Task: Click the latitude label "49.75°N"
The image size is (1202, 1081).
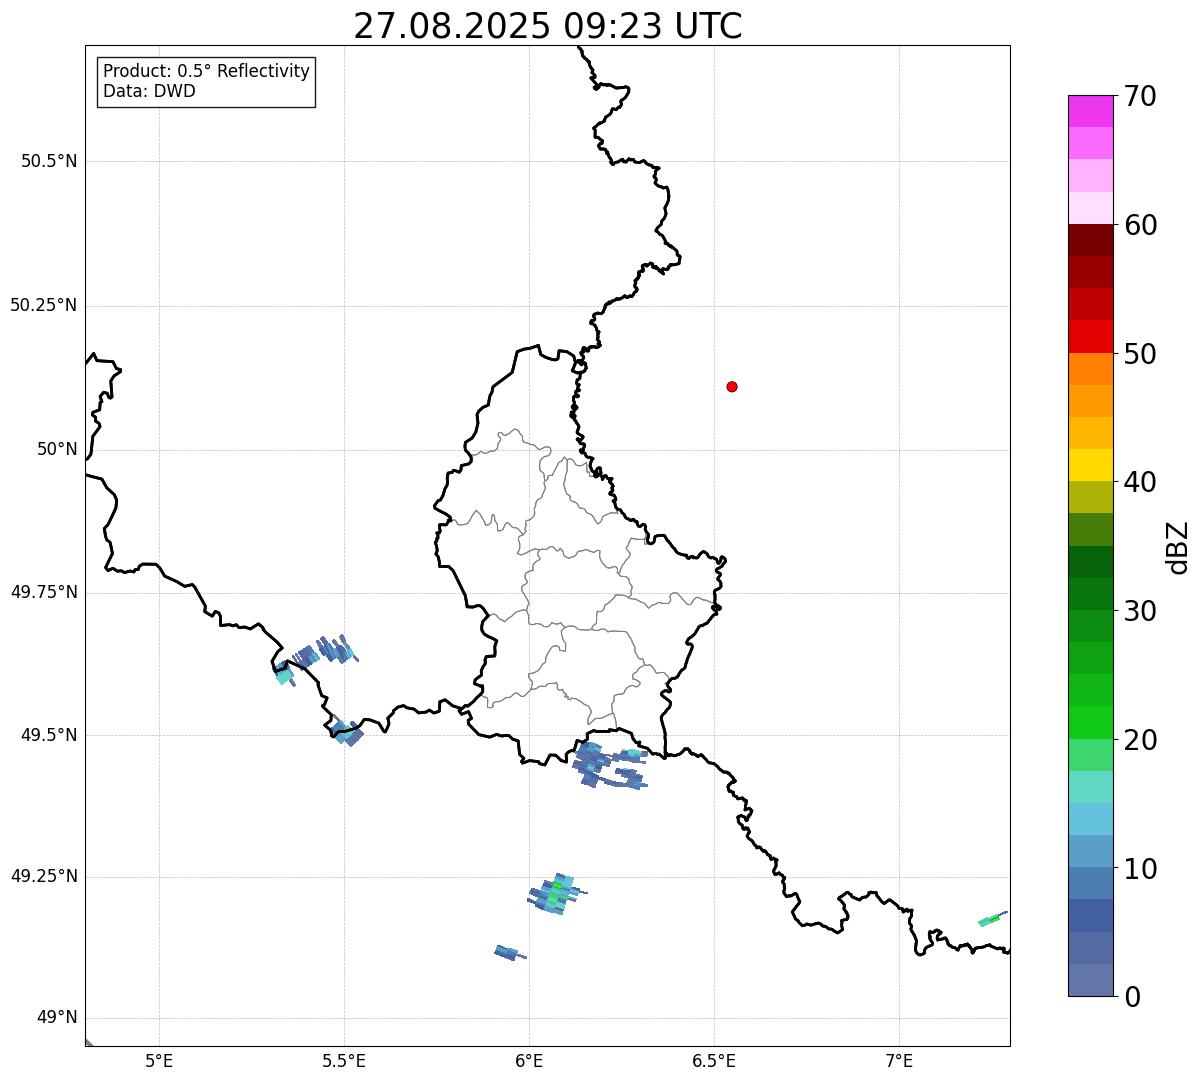Action: coord(43,592)
